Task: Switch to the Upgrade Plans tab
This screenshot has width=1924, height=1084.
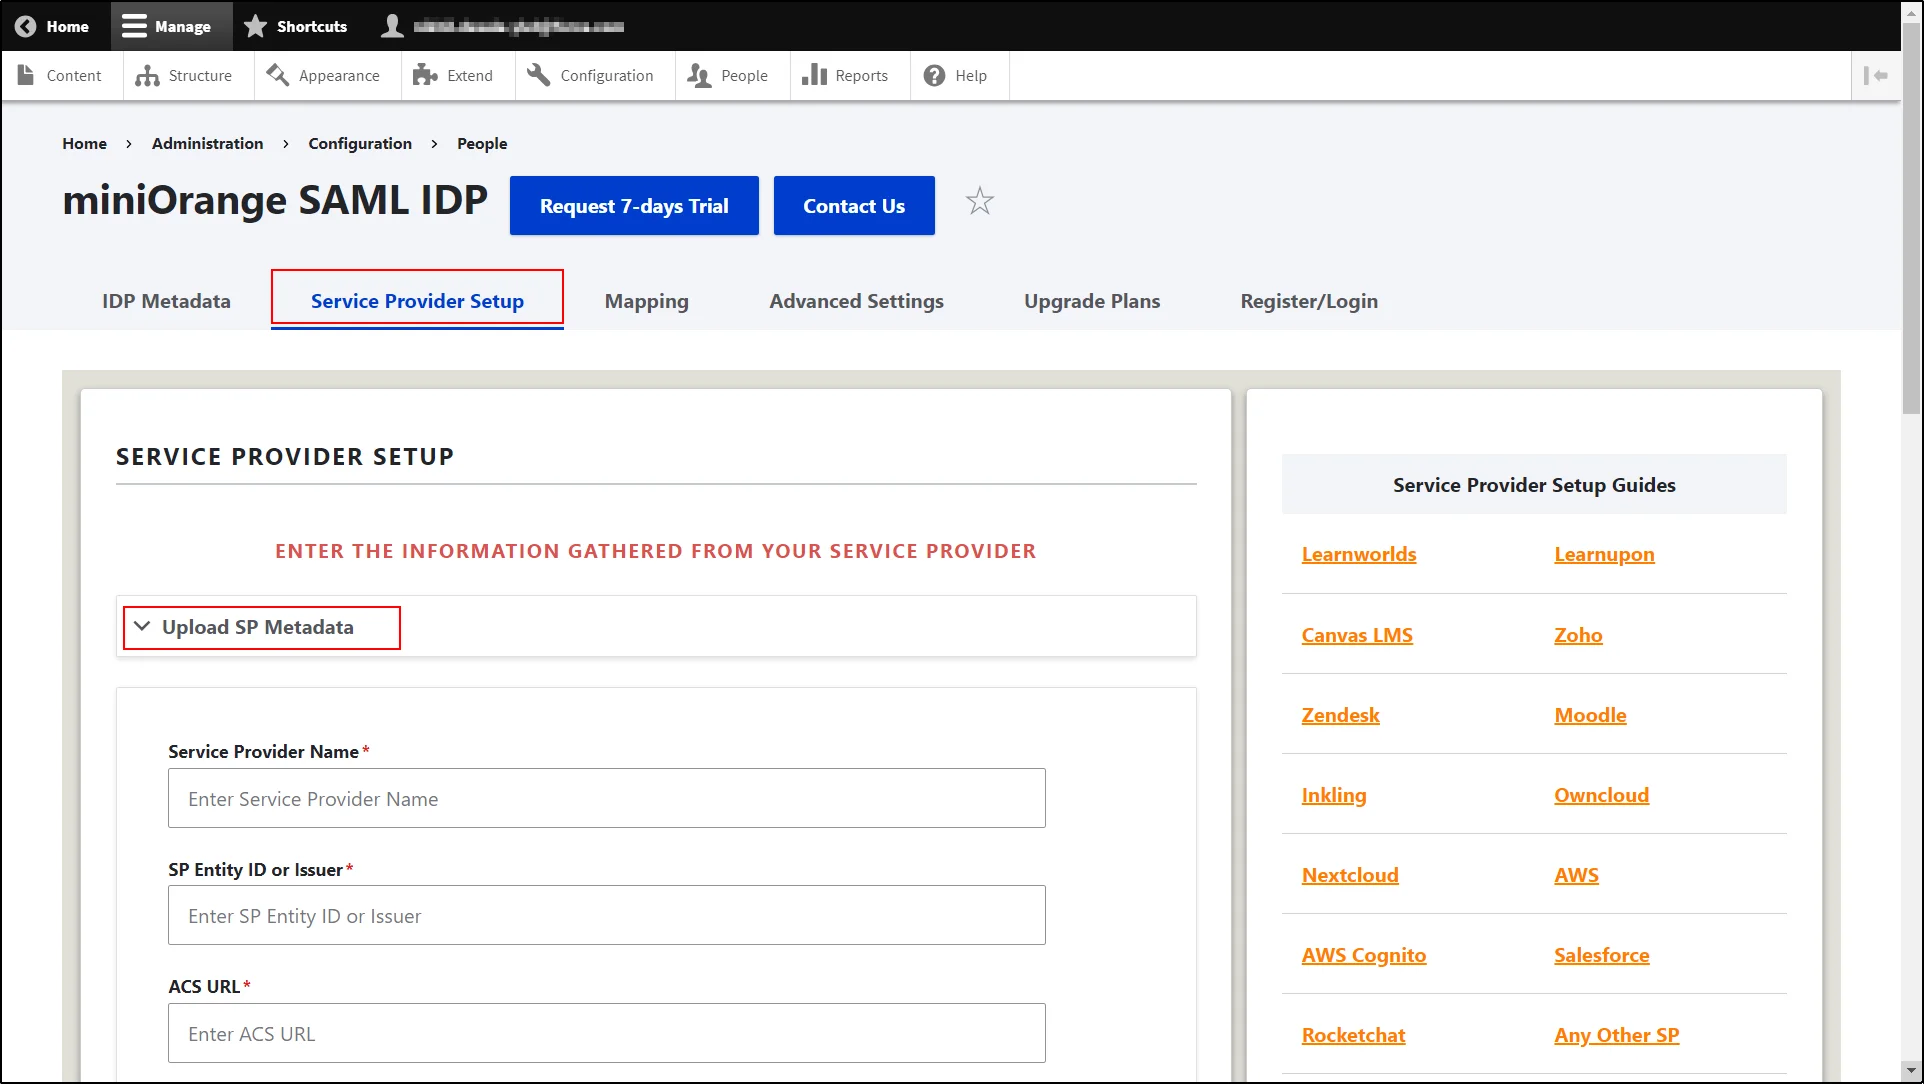Action: (x=1092, y=301)
